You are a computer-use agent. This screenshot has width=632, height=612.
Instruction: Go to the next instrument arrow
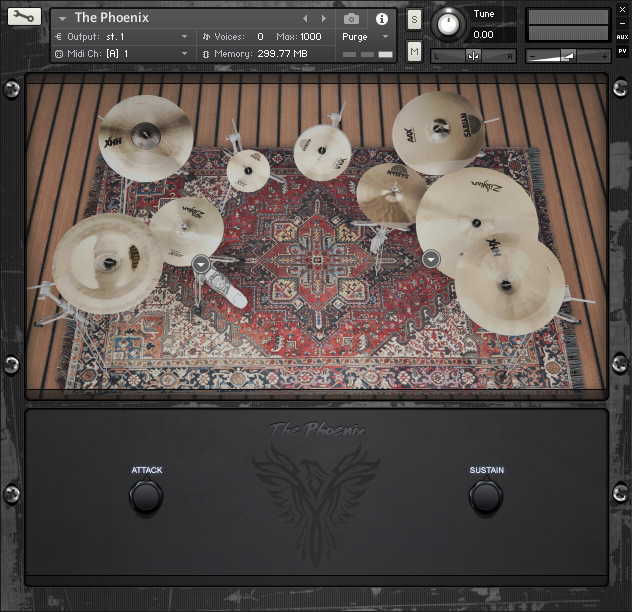point(323,19)
